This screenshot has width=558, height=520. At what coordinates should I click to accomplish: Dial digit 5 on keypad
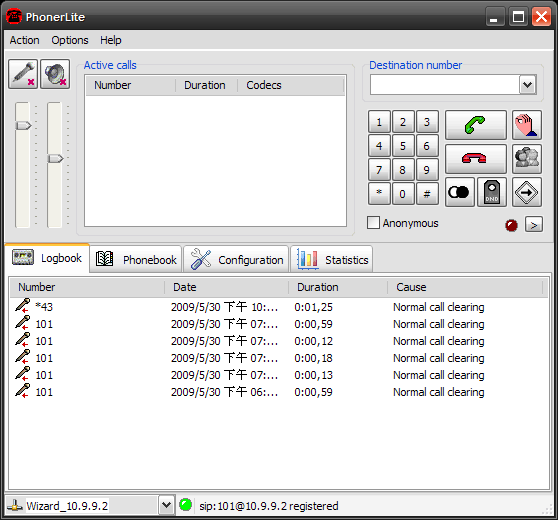click(403, 146)
